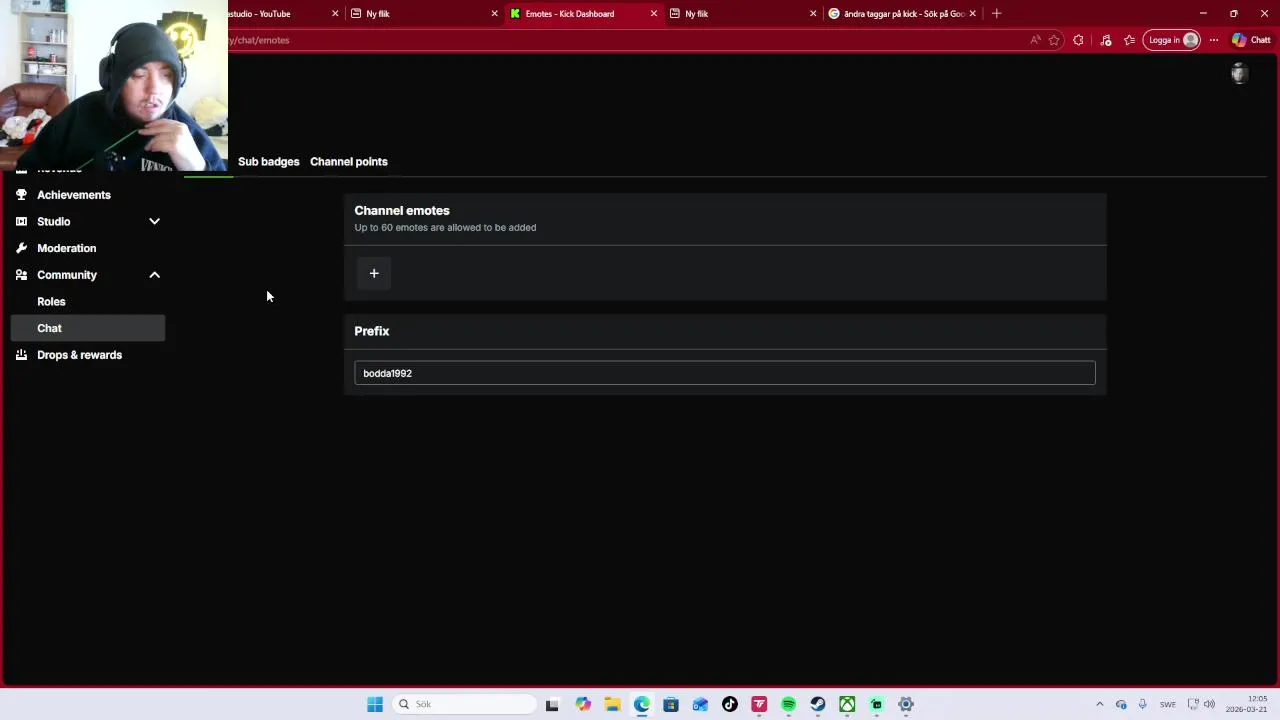
Task: Open the Windows Start menu
Action: click(375, 704)
